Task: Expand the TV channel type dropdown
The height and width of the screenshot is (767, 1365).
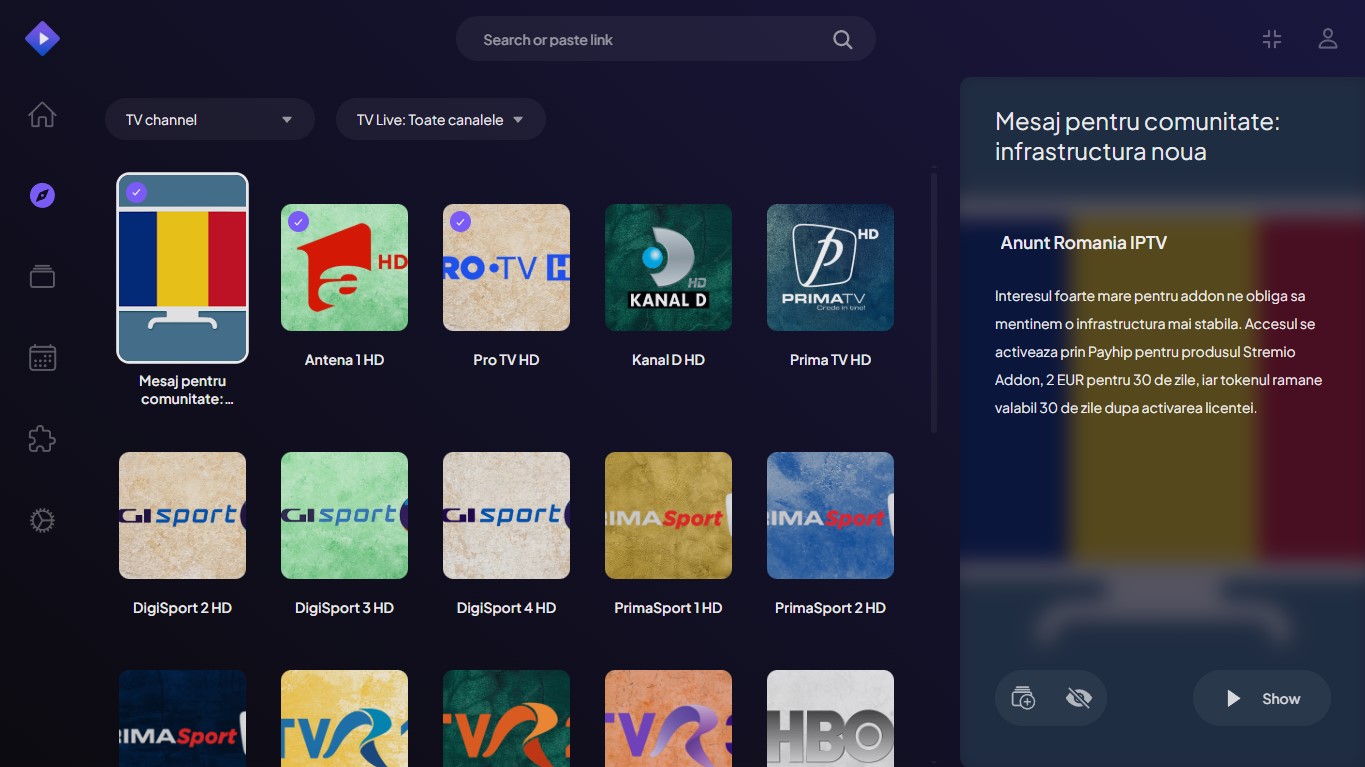Action: (210, 120)
